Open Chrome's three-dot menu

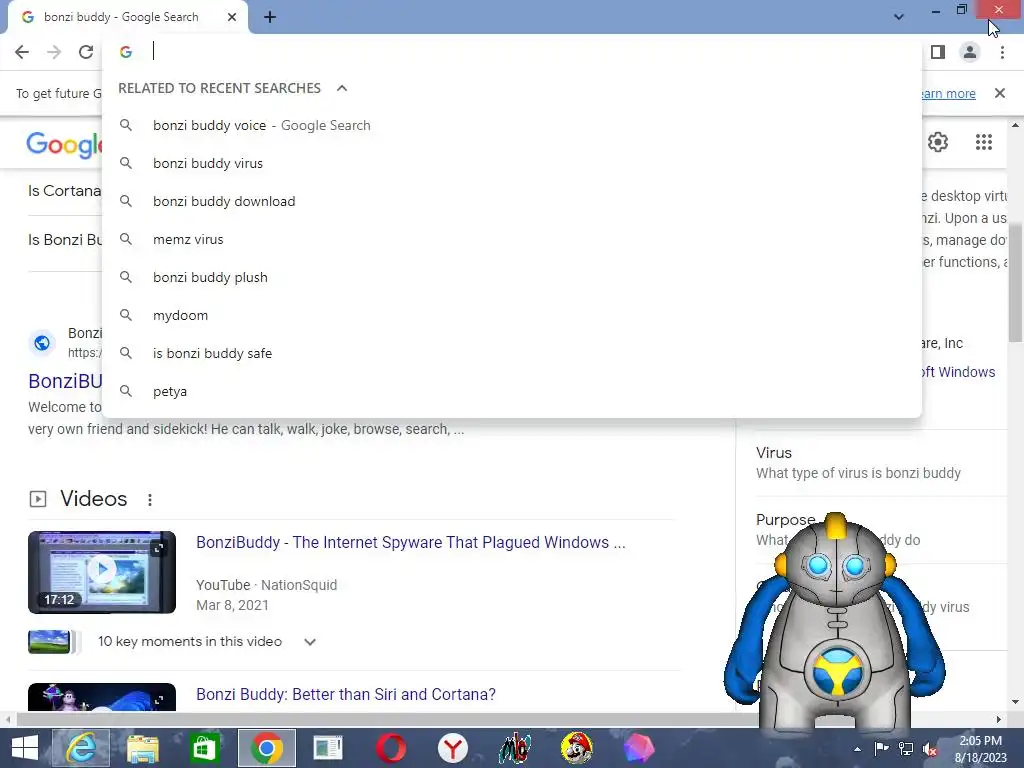(1002, 52)
